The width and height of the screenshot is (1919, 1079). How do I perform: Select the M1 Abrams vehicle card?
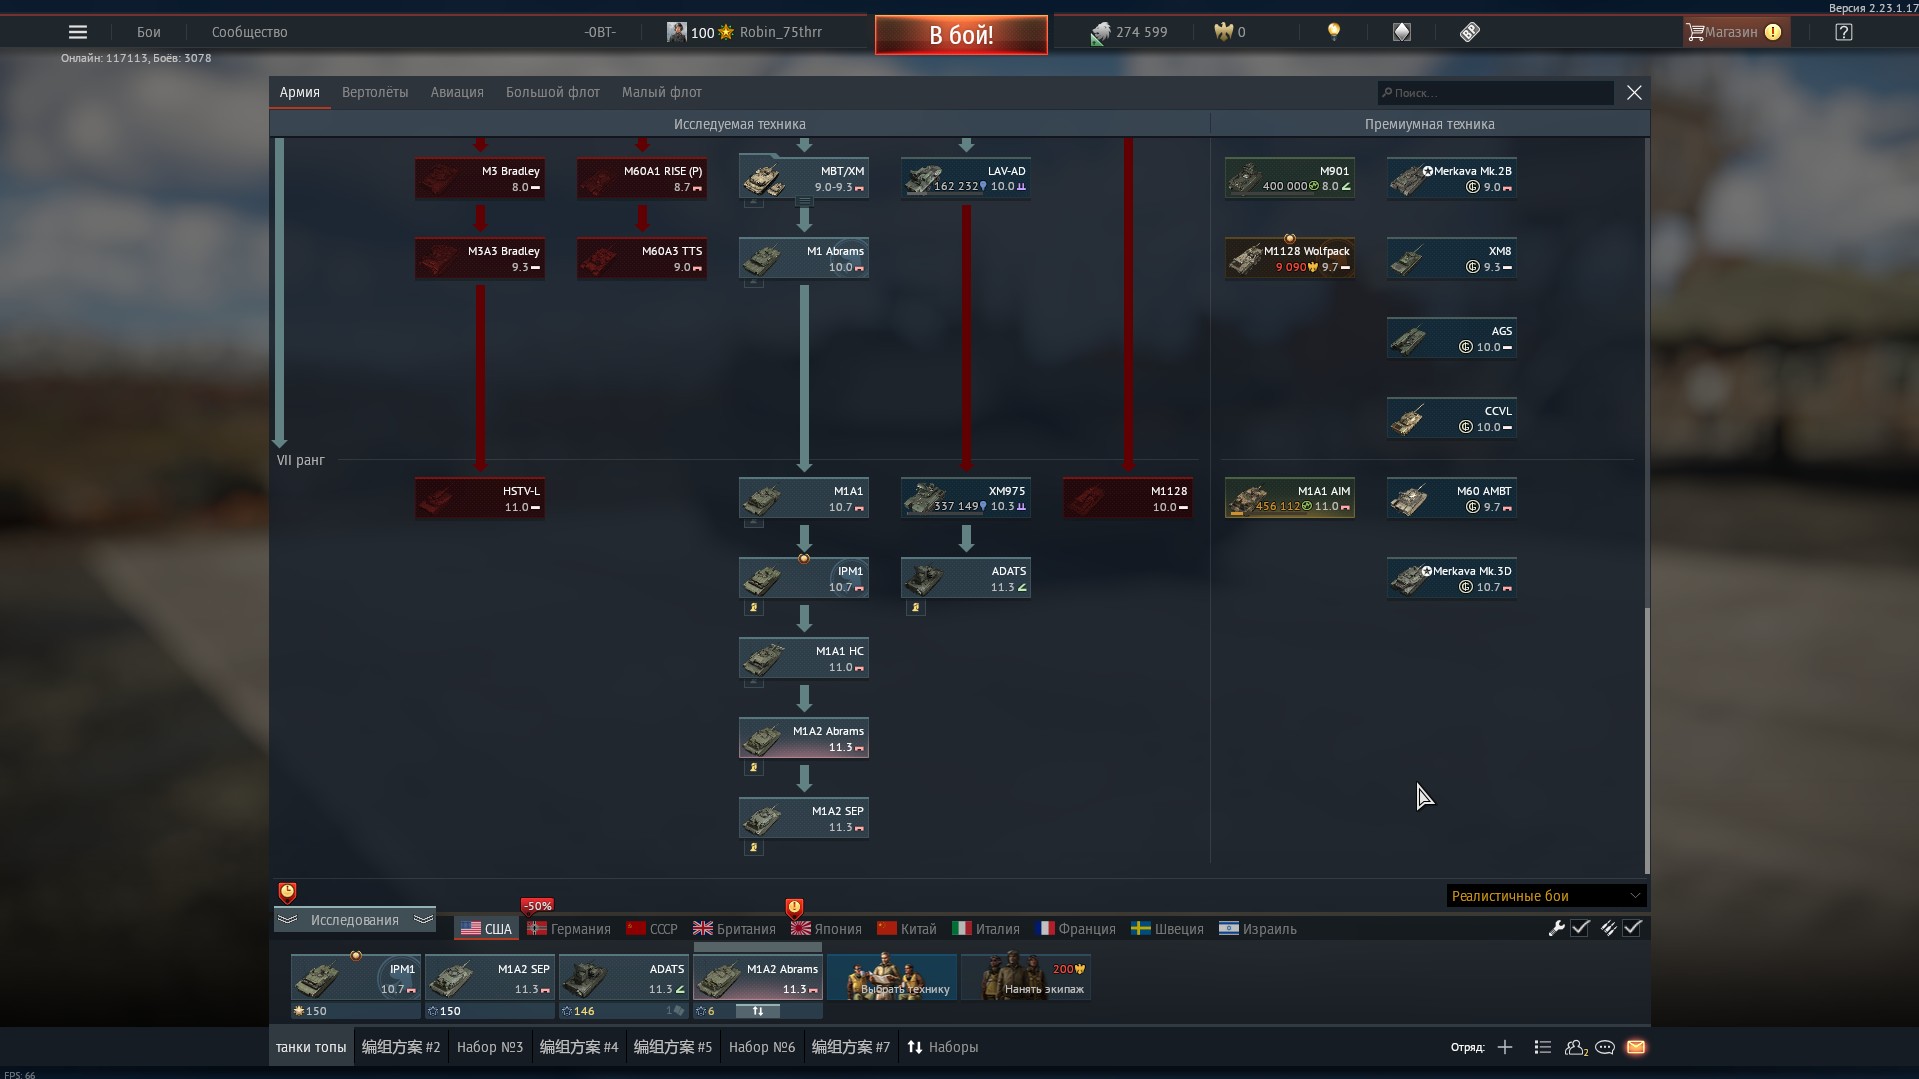click(x=804, y=258)
